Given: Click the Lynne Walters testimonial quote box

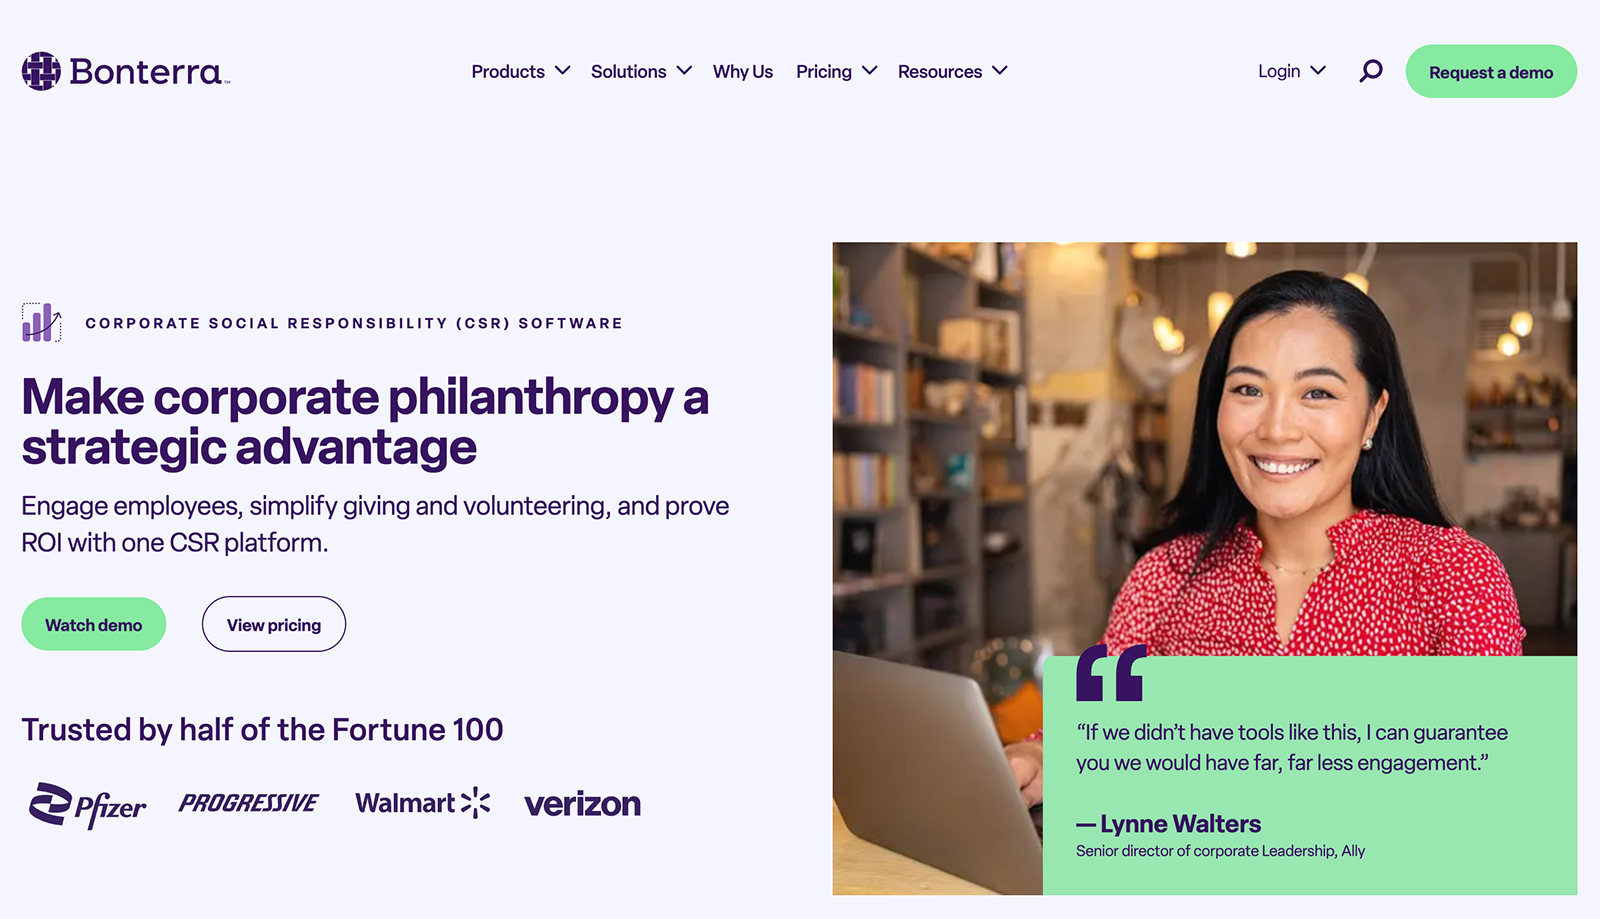Looking at the screenshot, I should pyautogui.click(x=1310, y=775).
